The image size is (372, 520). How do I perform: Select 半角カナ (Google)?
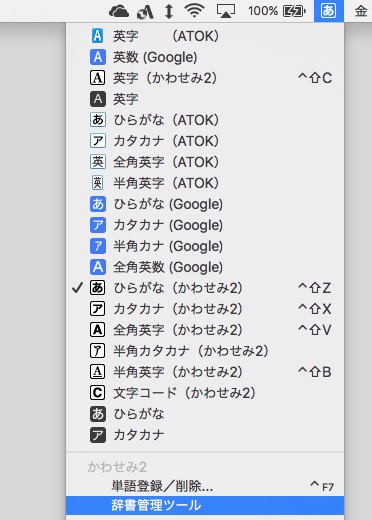point(205,246)
